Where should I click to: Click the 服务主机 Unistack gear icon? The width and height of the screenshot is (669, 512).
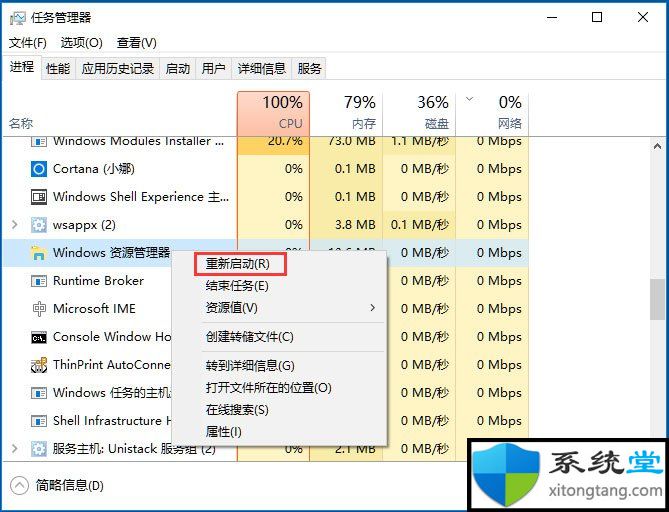39,449
